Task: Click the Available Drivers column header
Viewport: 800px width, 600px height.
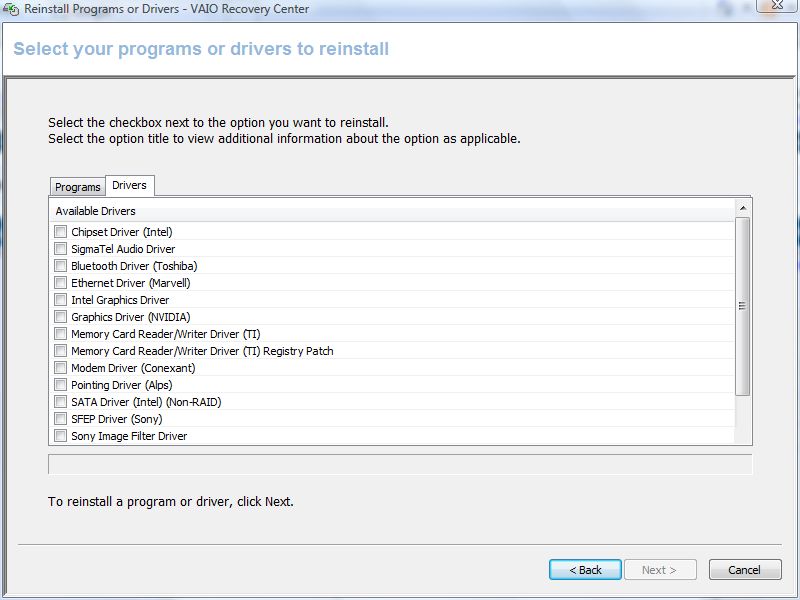Action: click(393, 211)
